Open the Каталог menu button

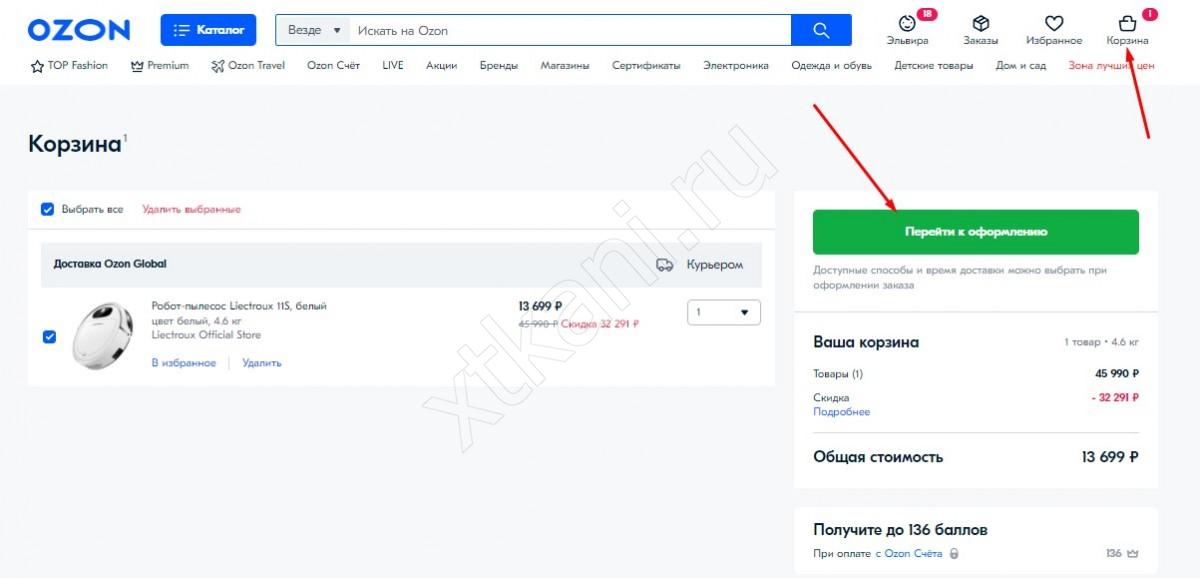pyautogui.click(x=208, y=30)
